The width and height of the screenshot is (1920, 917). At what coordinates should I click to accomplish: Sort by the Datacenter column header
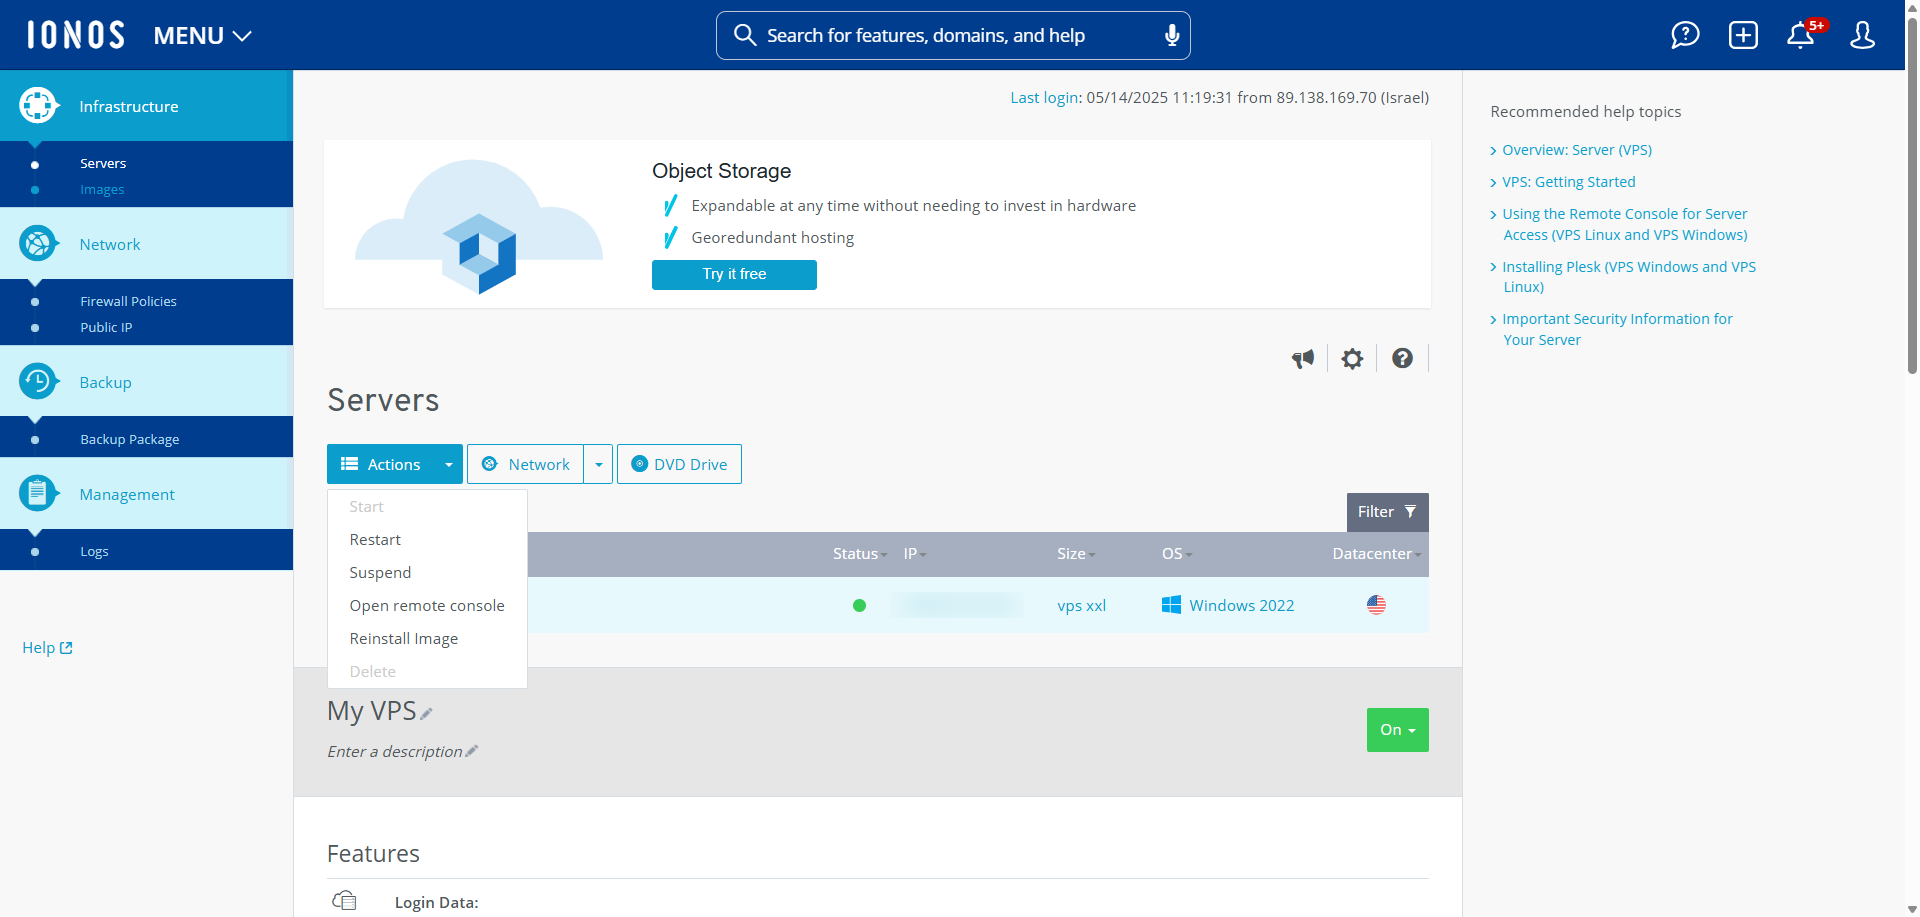1376,553
